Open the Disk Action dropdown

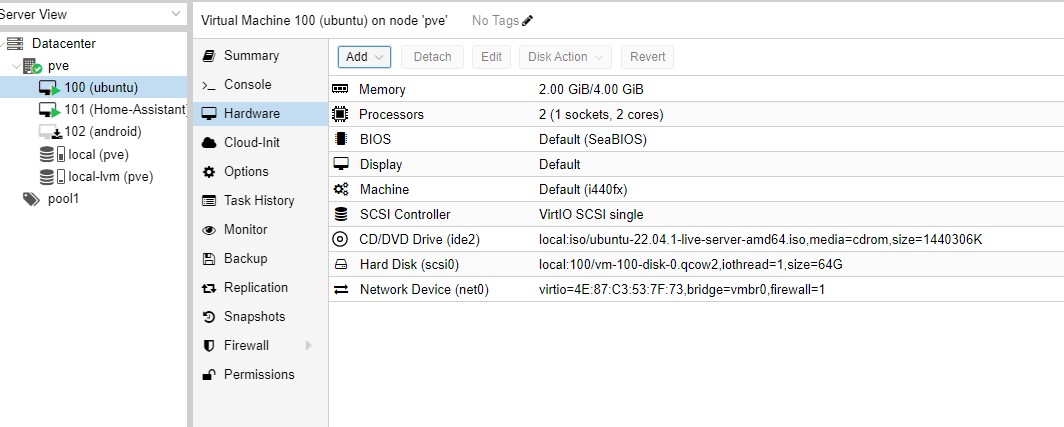click(566, 57)
